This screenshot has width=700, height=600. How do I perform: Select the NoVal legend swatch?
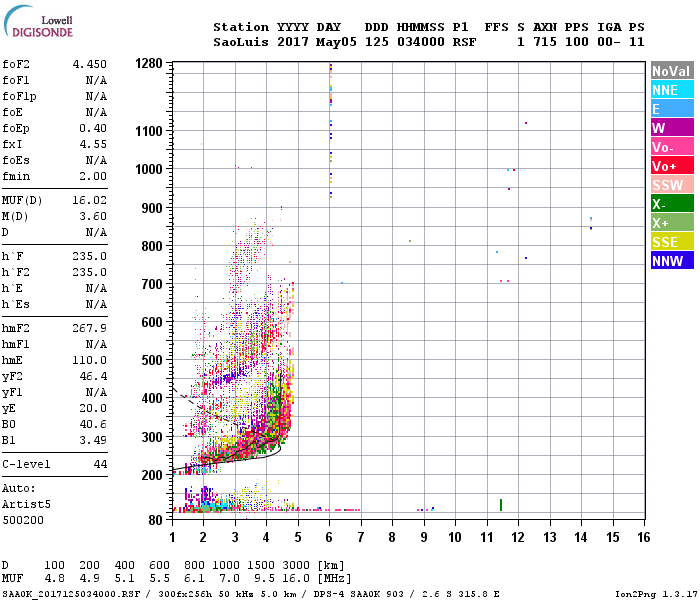[672, 71]
